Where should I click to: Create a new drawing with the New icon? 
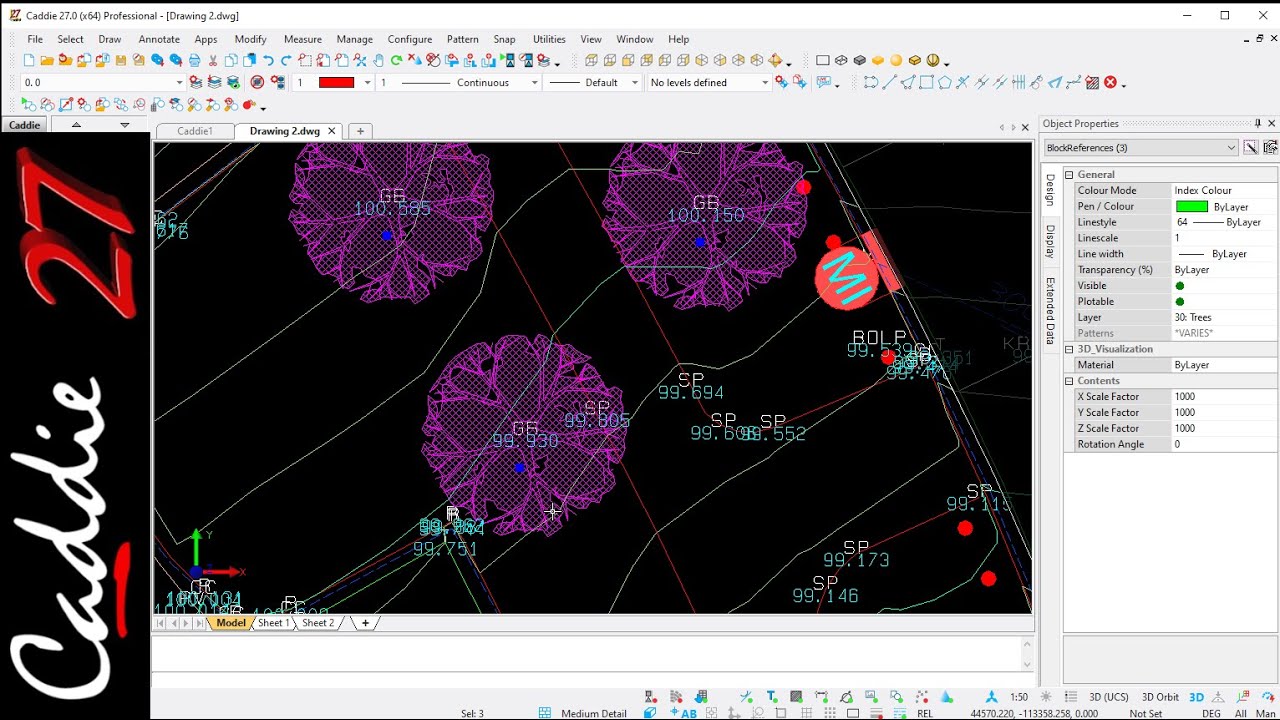(x=29, y=61)
